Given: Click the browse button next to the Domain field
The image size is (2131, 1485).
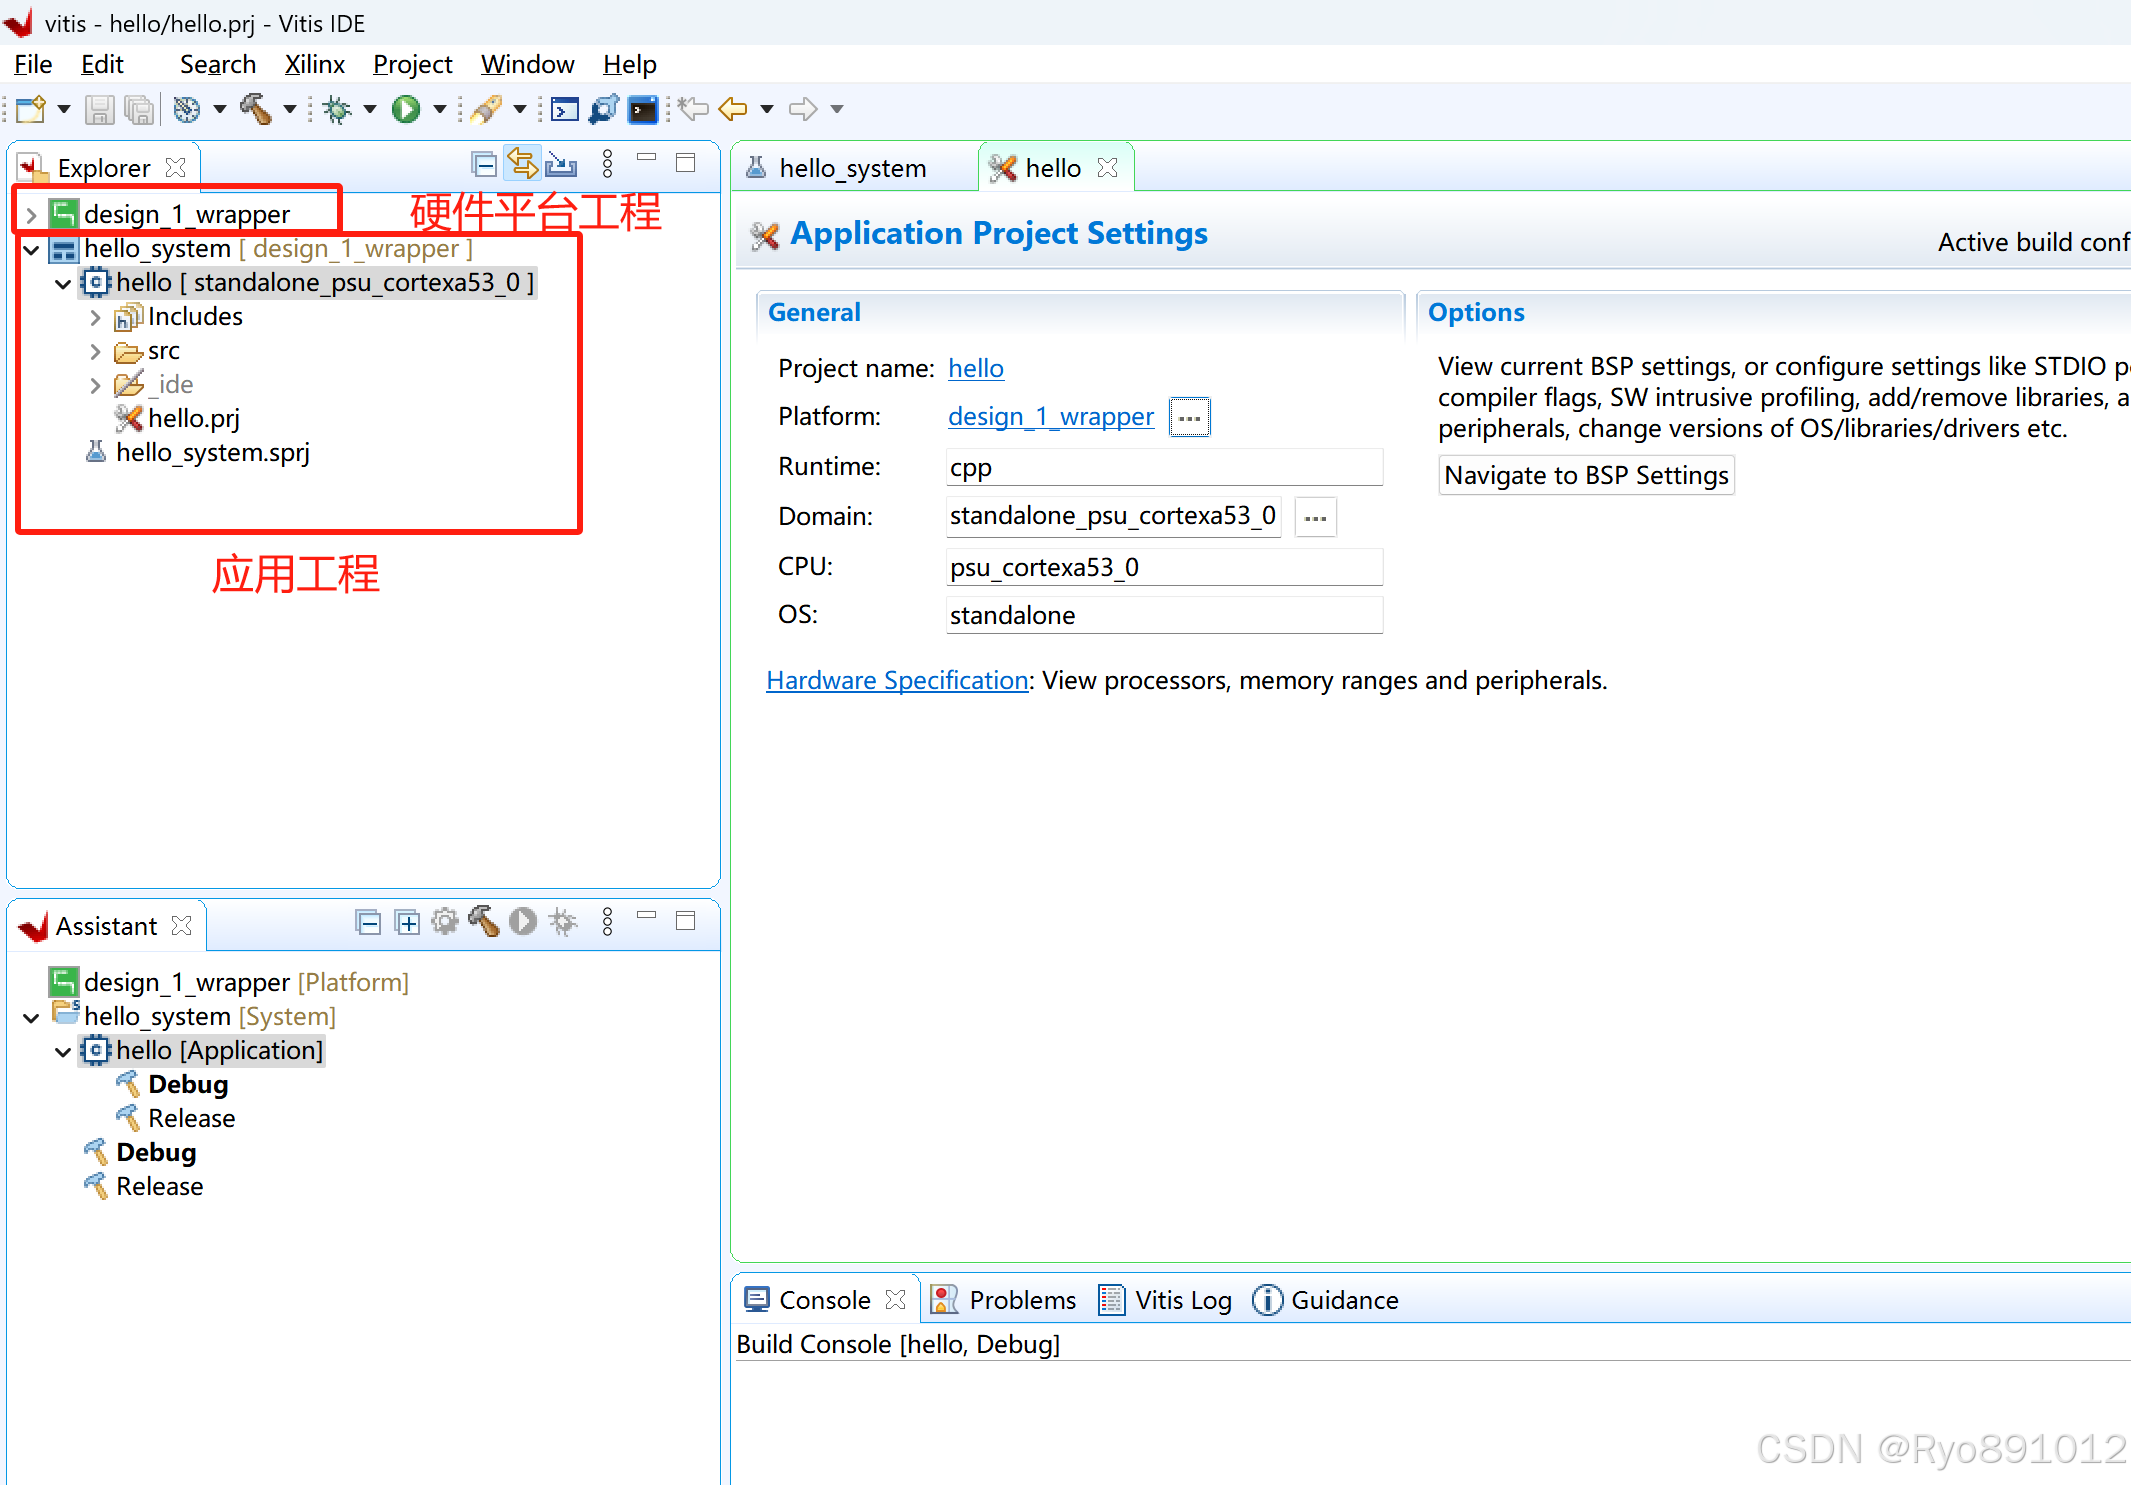Looking at the screenshot, I should pos(1315,517).
